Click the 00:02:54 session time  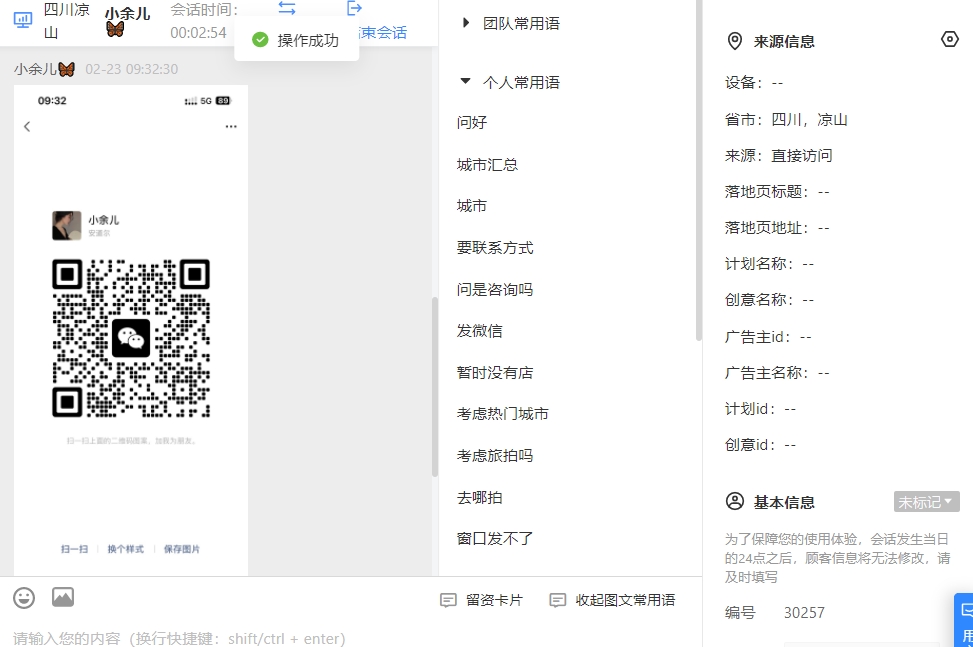[x=199, y=32]
